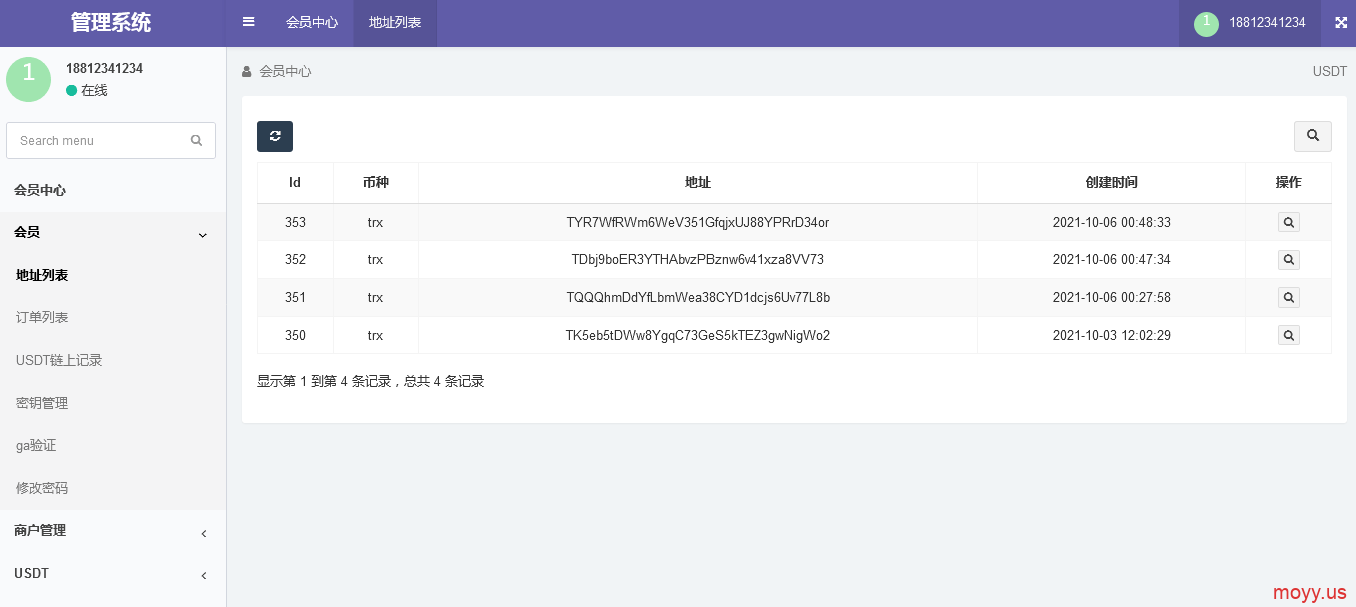This screenshot has height=607, width=1356.
Task: Open 订单列表 in the sidebar
Action: 42,317
